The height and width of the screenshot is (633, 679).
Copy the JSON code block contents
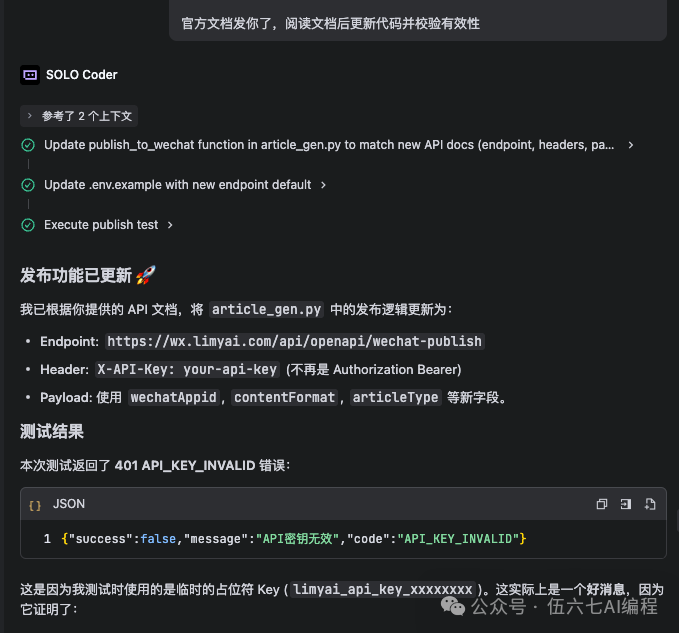point(601,504)
